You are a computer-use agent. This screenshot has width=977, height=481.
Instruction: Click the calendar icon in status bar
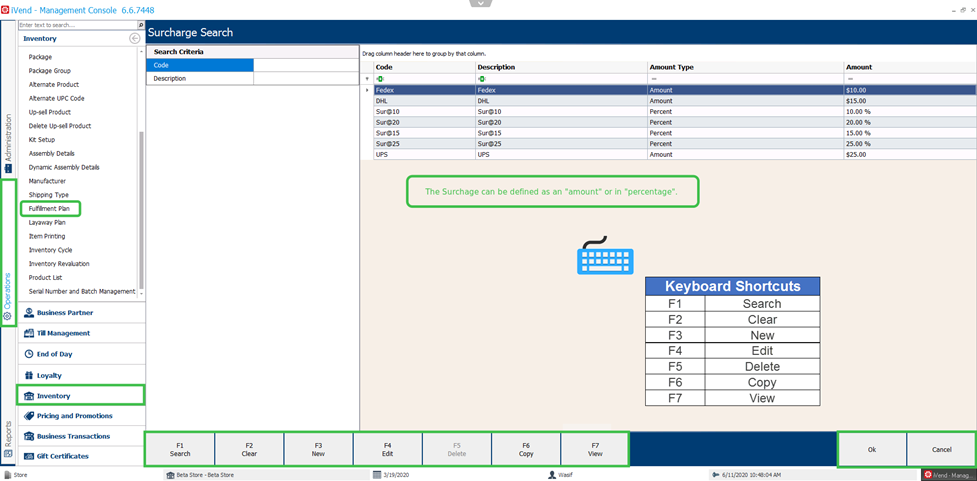(376, 475)
